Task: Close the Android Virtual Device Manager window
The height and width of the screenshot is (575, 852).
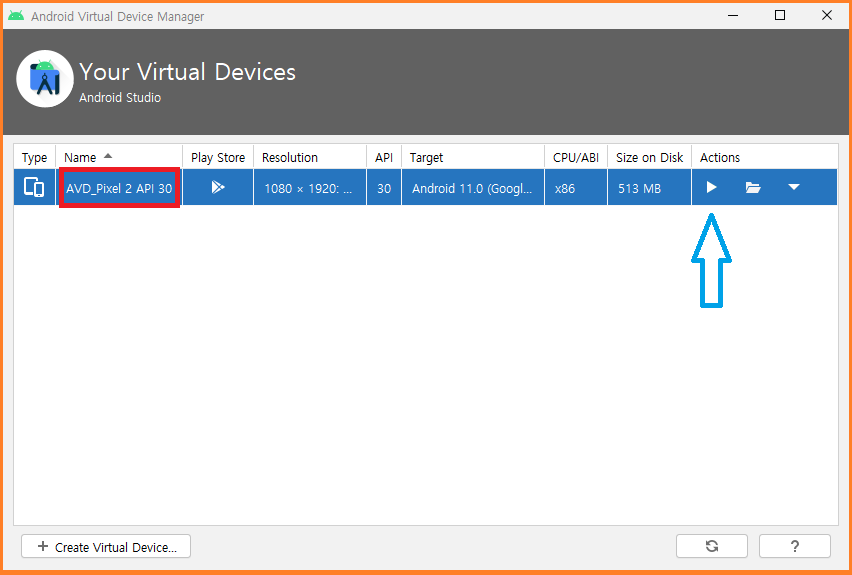Action: point(826,15)
